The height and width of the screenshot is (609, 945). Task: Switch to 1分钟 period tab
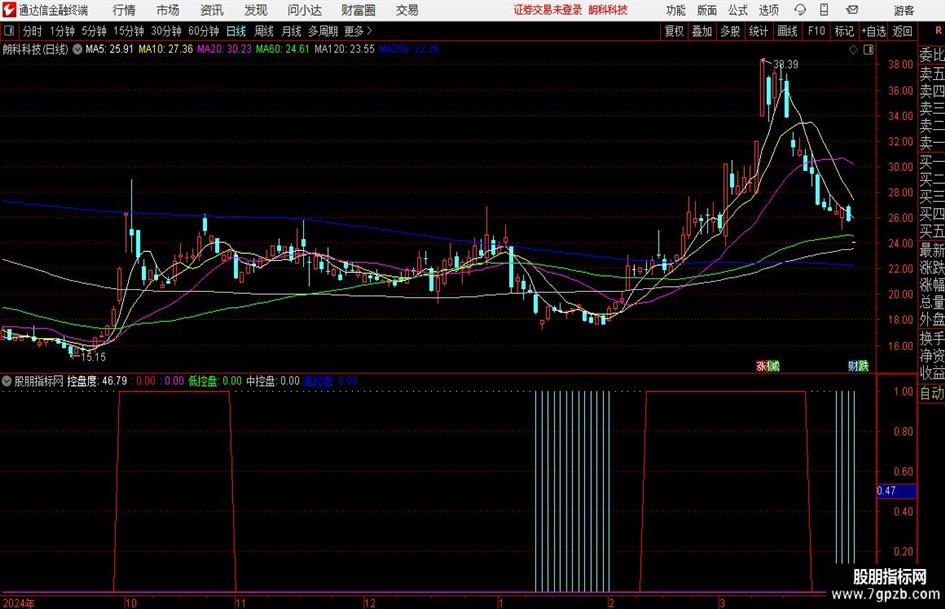(61, 31)
